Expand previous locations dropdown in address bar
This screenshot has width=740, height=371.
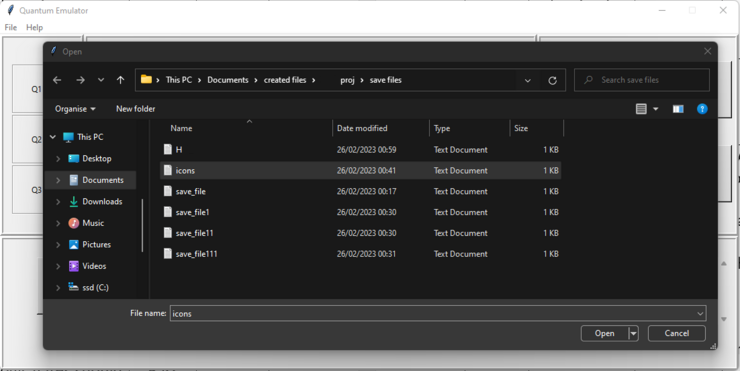pos(528,80)
